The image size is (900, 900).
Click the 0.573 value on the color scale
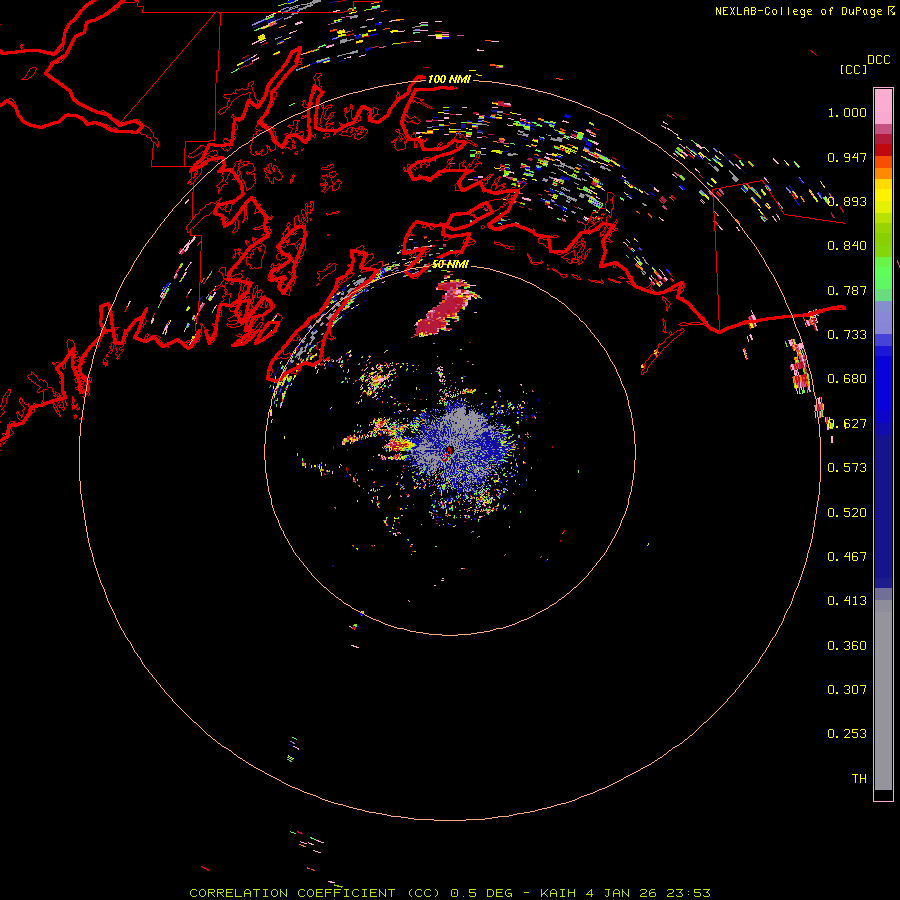tap(847, 468)
